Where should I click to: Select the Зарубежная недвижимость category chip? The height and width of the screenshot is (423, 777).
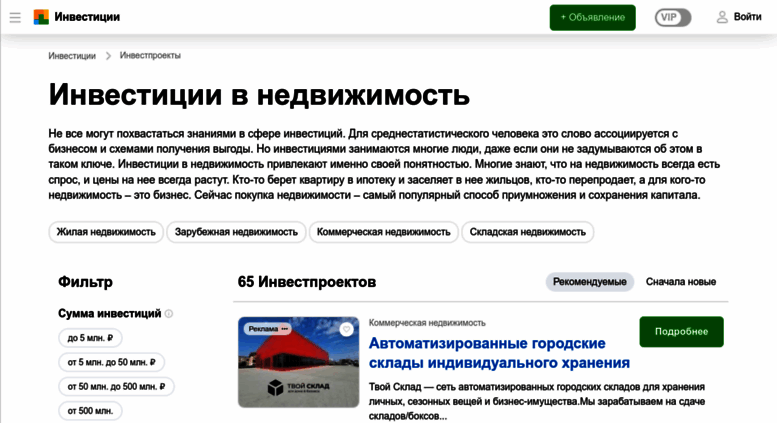click(236, 232)
